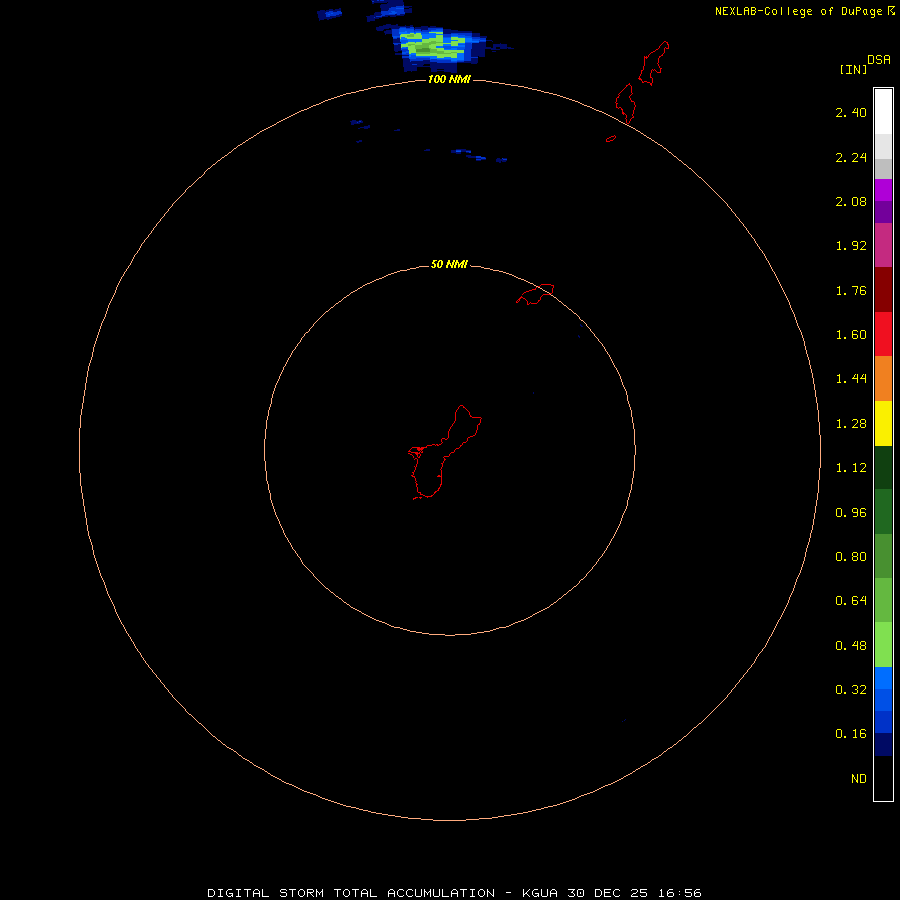Image resolution: width=900 pixels, height=900 pixels.
Task: Click the 1.44 legend value
Action: tap(851, 378)
